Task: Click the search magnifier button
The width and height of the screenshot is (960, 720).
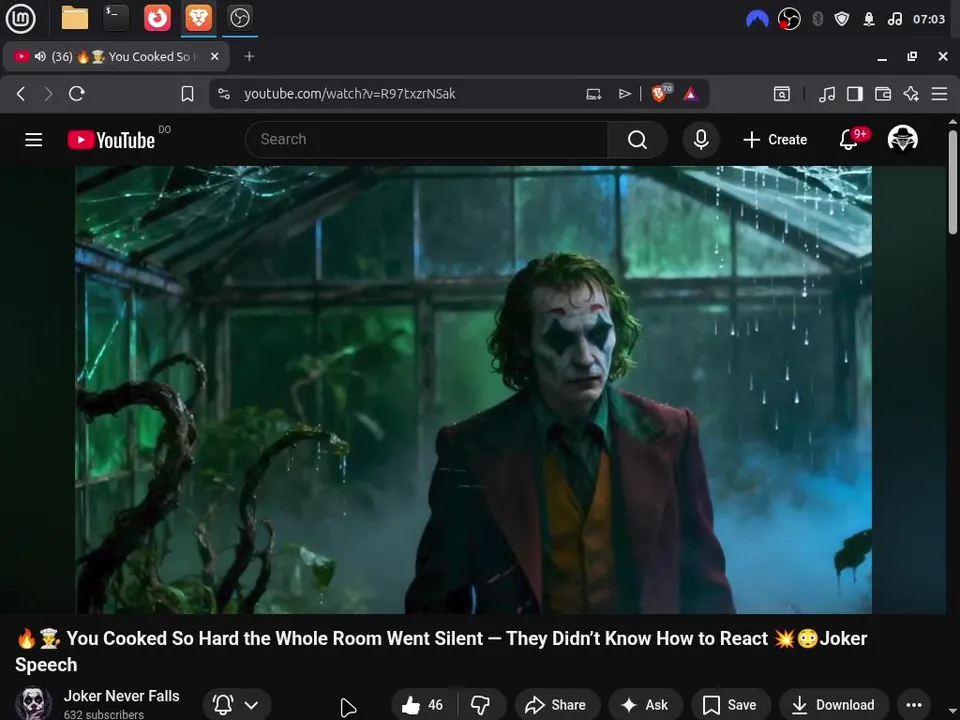Action: click(x=637, y=140)
